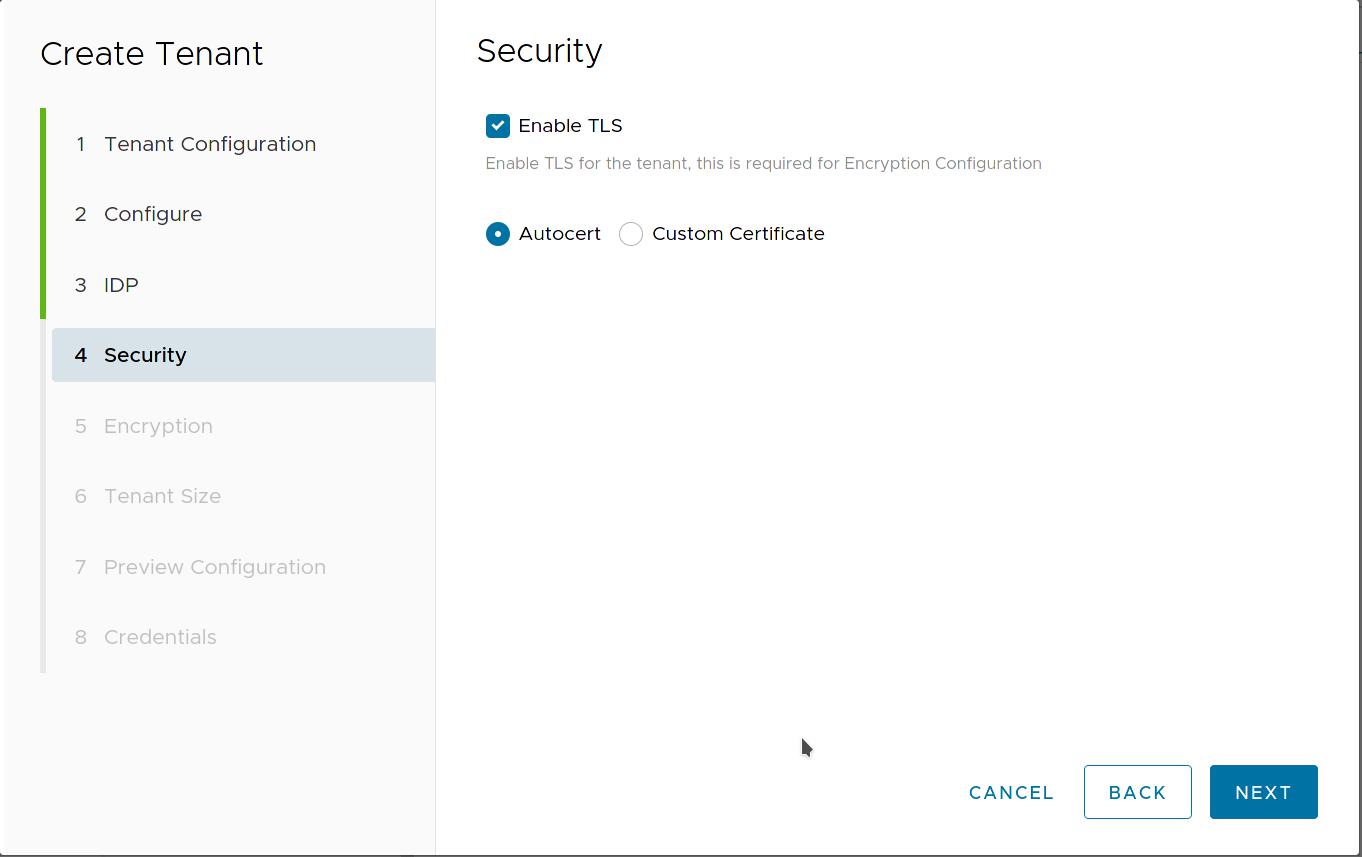Click the checkmark inside Enable TLS box
This screenshot has width=1362, height=857.
coord(497,125)
